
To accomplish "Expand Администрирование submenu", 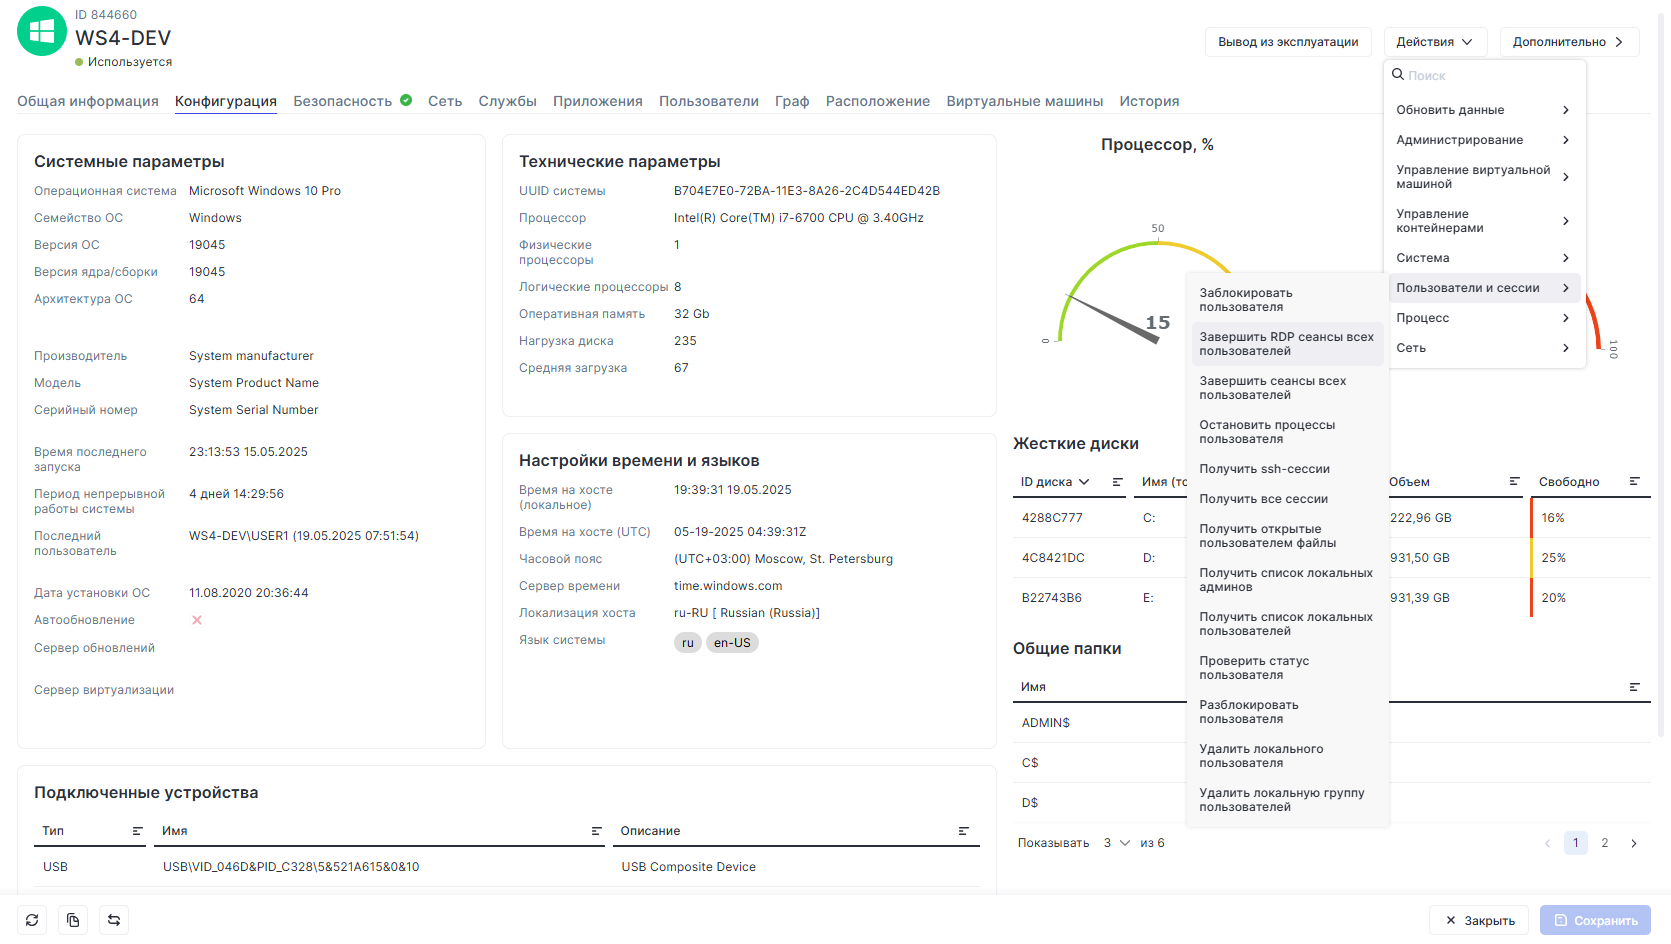I will pyautogui.click(x=1484, y=140).
